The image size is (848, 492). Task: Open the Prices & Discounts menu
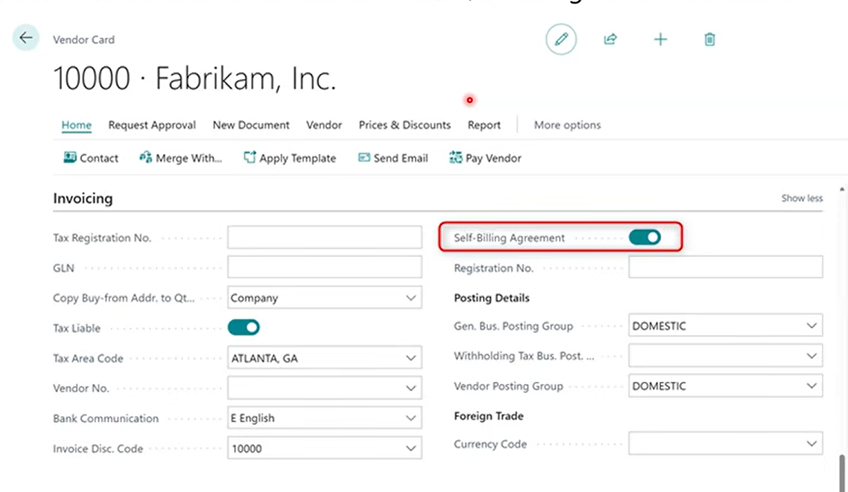tap(404, 125)
